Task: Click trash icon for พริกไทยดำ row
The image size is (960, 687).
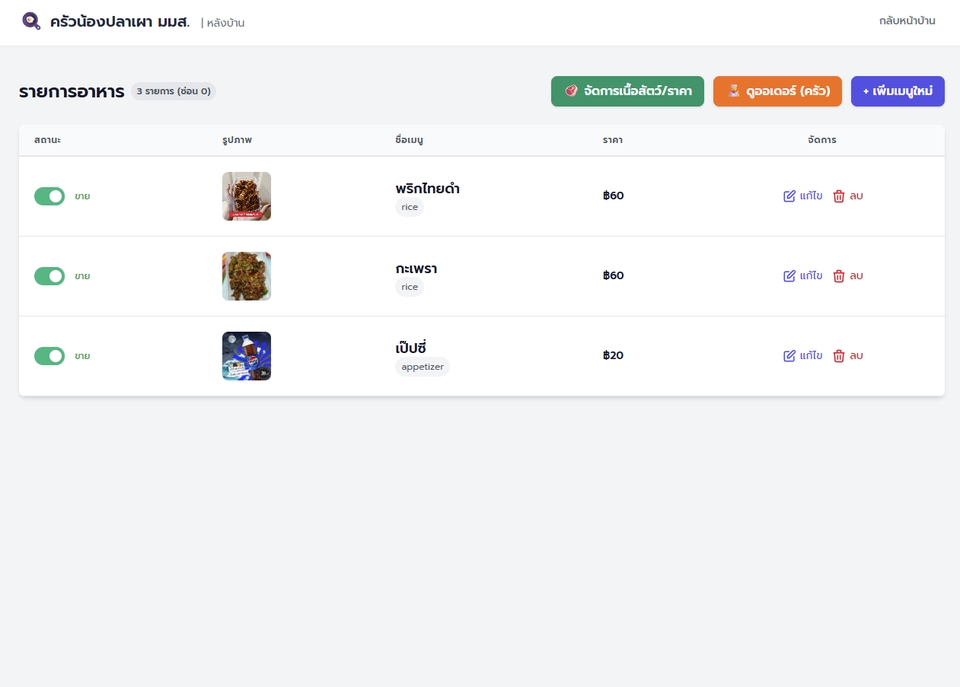Action: [x=839, y=196]
